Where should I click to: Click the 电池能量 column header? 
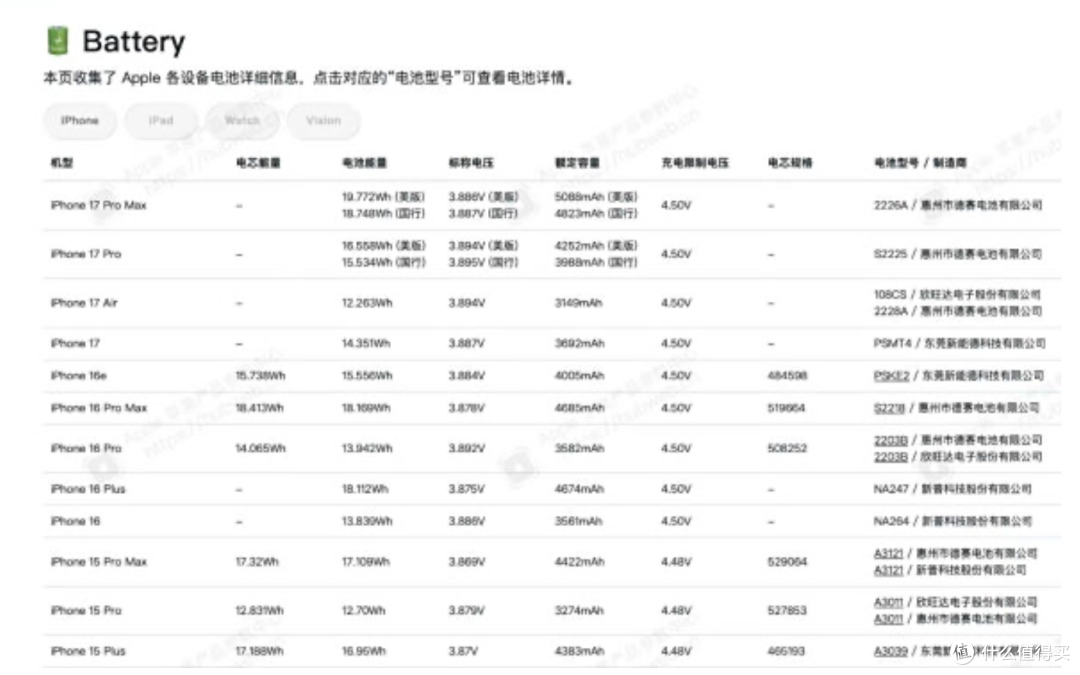click(364, 163)
